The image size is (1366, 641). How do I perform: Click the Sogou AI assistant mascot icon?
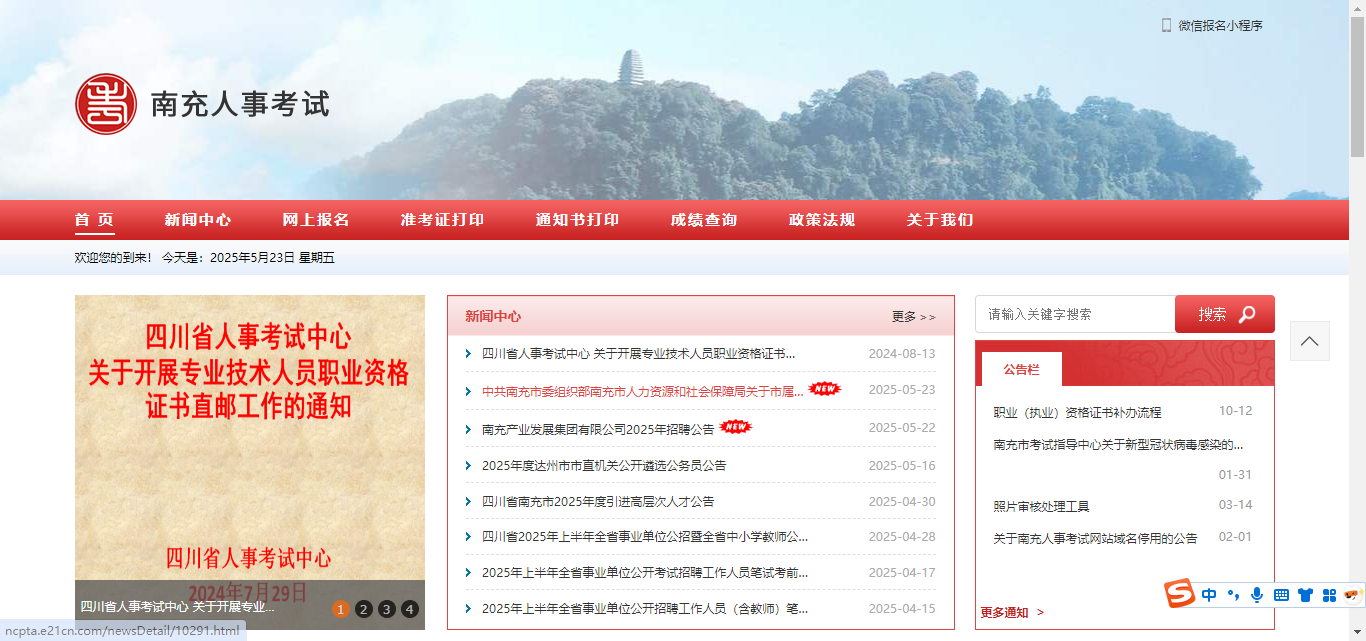[x=1353, y=595]
